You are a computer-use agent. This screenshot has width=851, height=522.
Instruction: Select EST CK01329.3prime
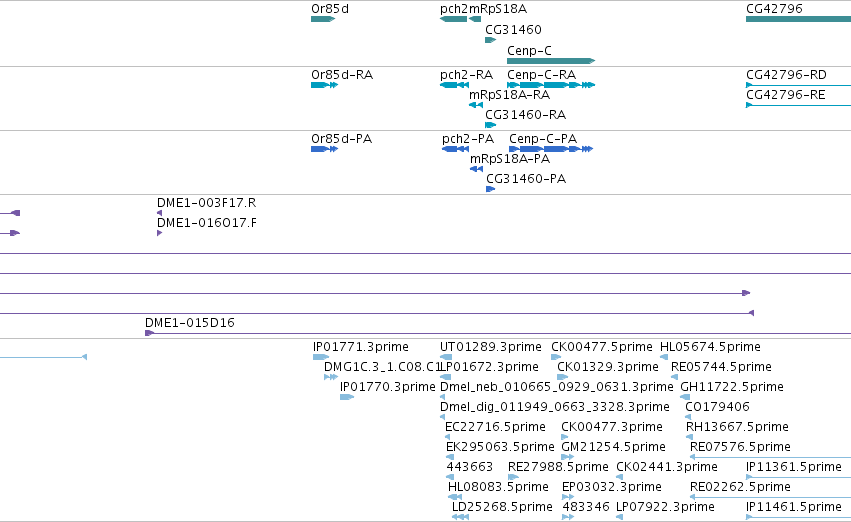pos(563,377)
